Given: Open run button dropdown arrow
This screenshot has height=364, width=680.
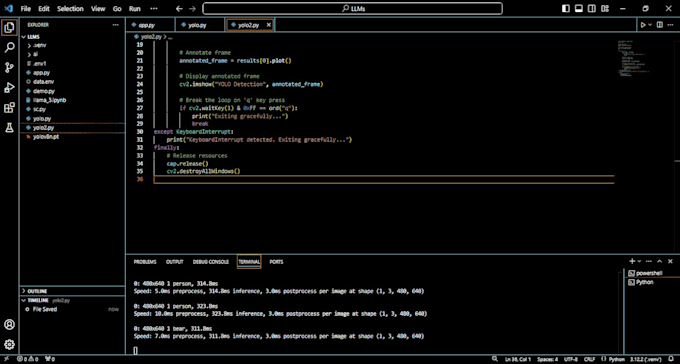Looking at the screenshot, I should coord(650,25).
